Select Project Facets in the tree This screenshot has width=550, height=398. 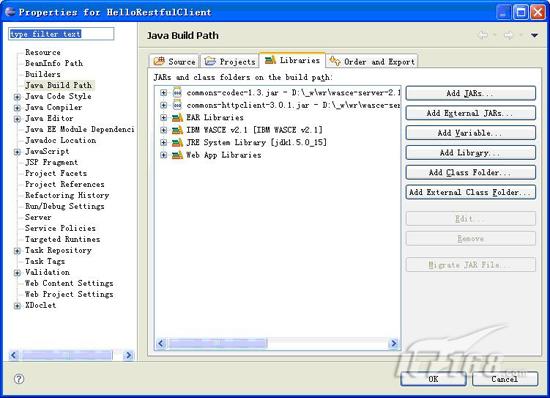[56, 173]
